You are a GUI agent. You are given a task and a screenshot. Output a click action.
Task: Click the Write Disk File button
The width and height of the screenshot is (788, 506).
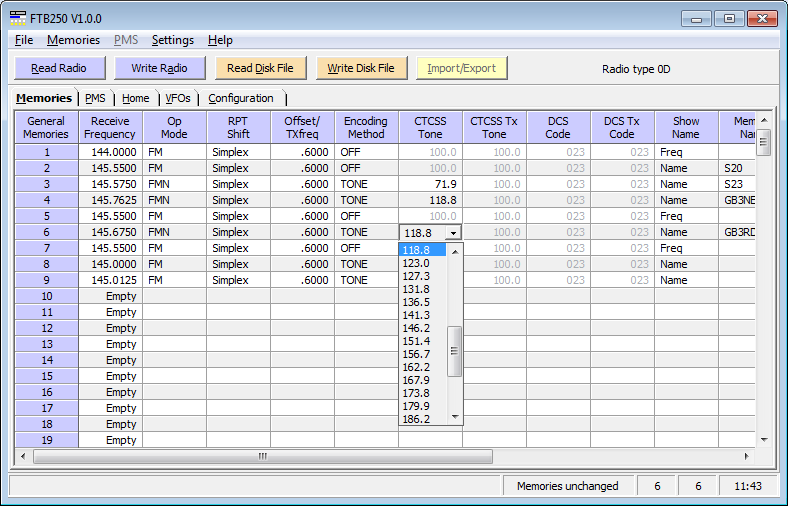[x=361, y=68]
